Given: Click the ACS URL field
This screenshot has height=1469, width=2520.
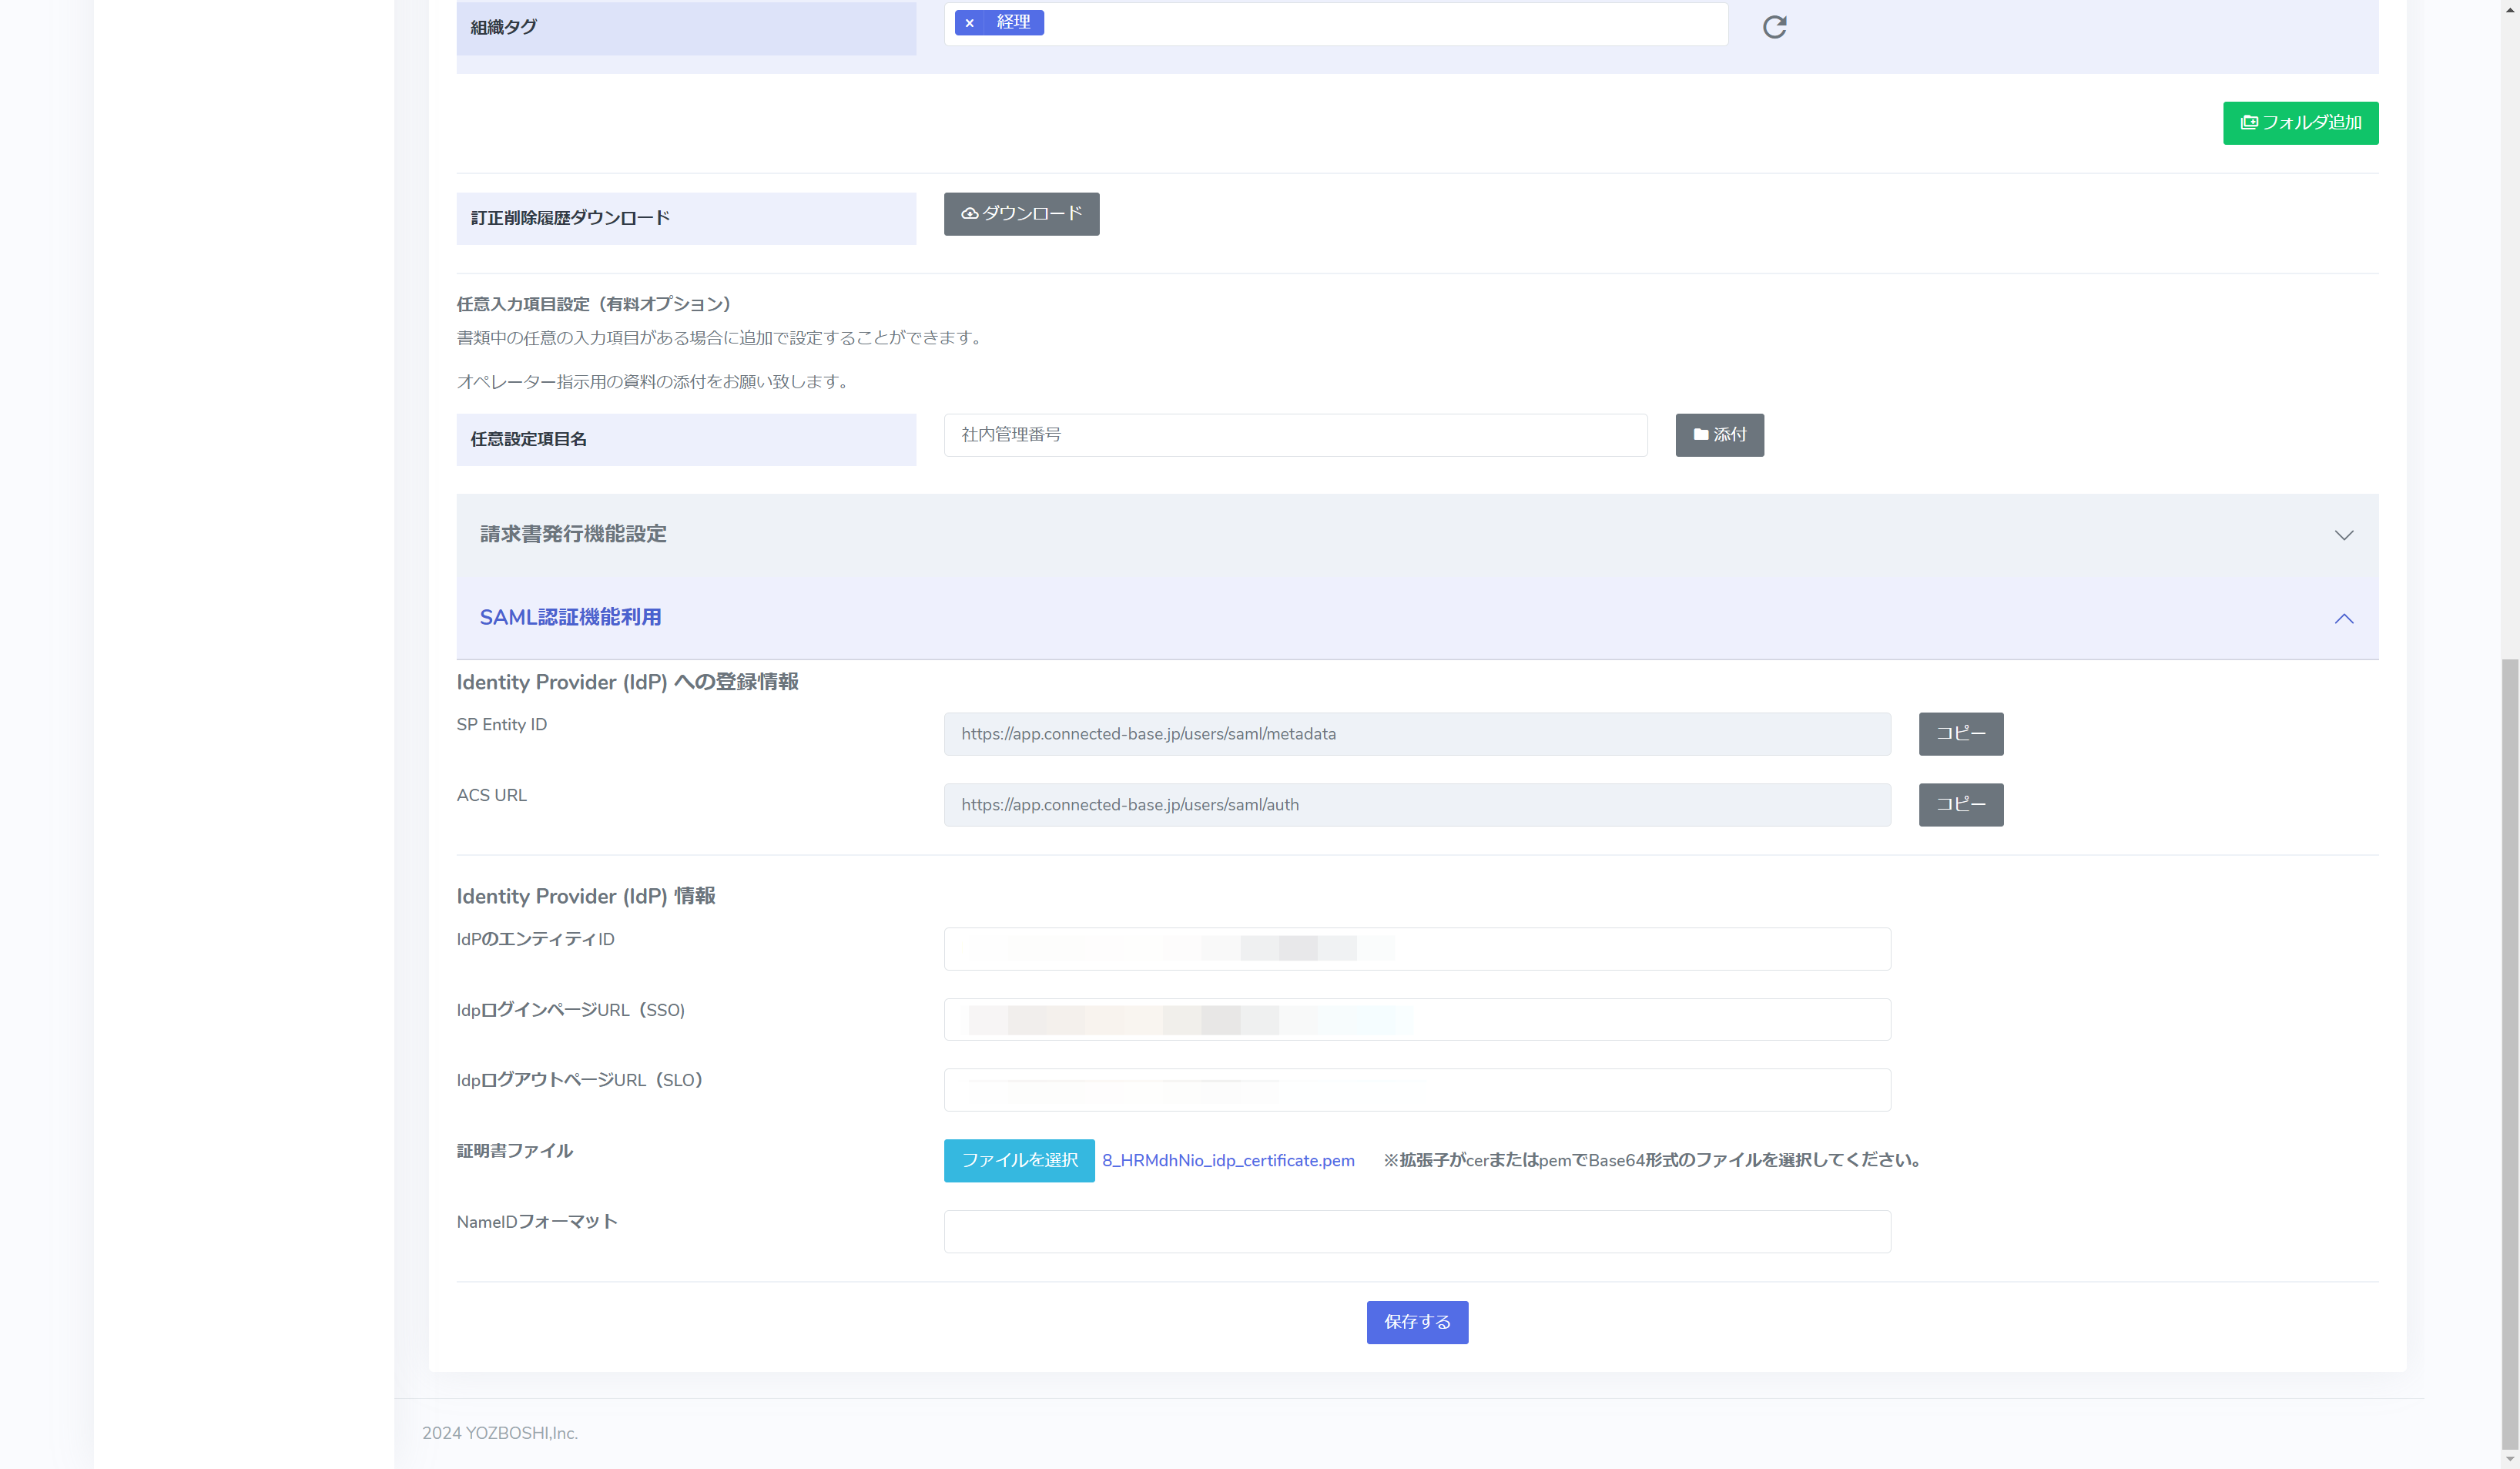Looking at the screenshot, I should click(1417, 805).
